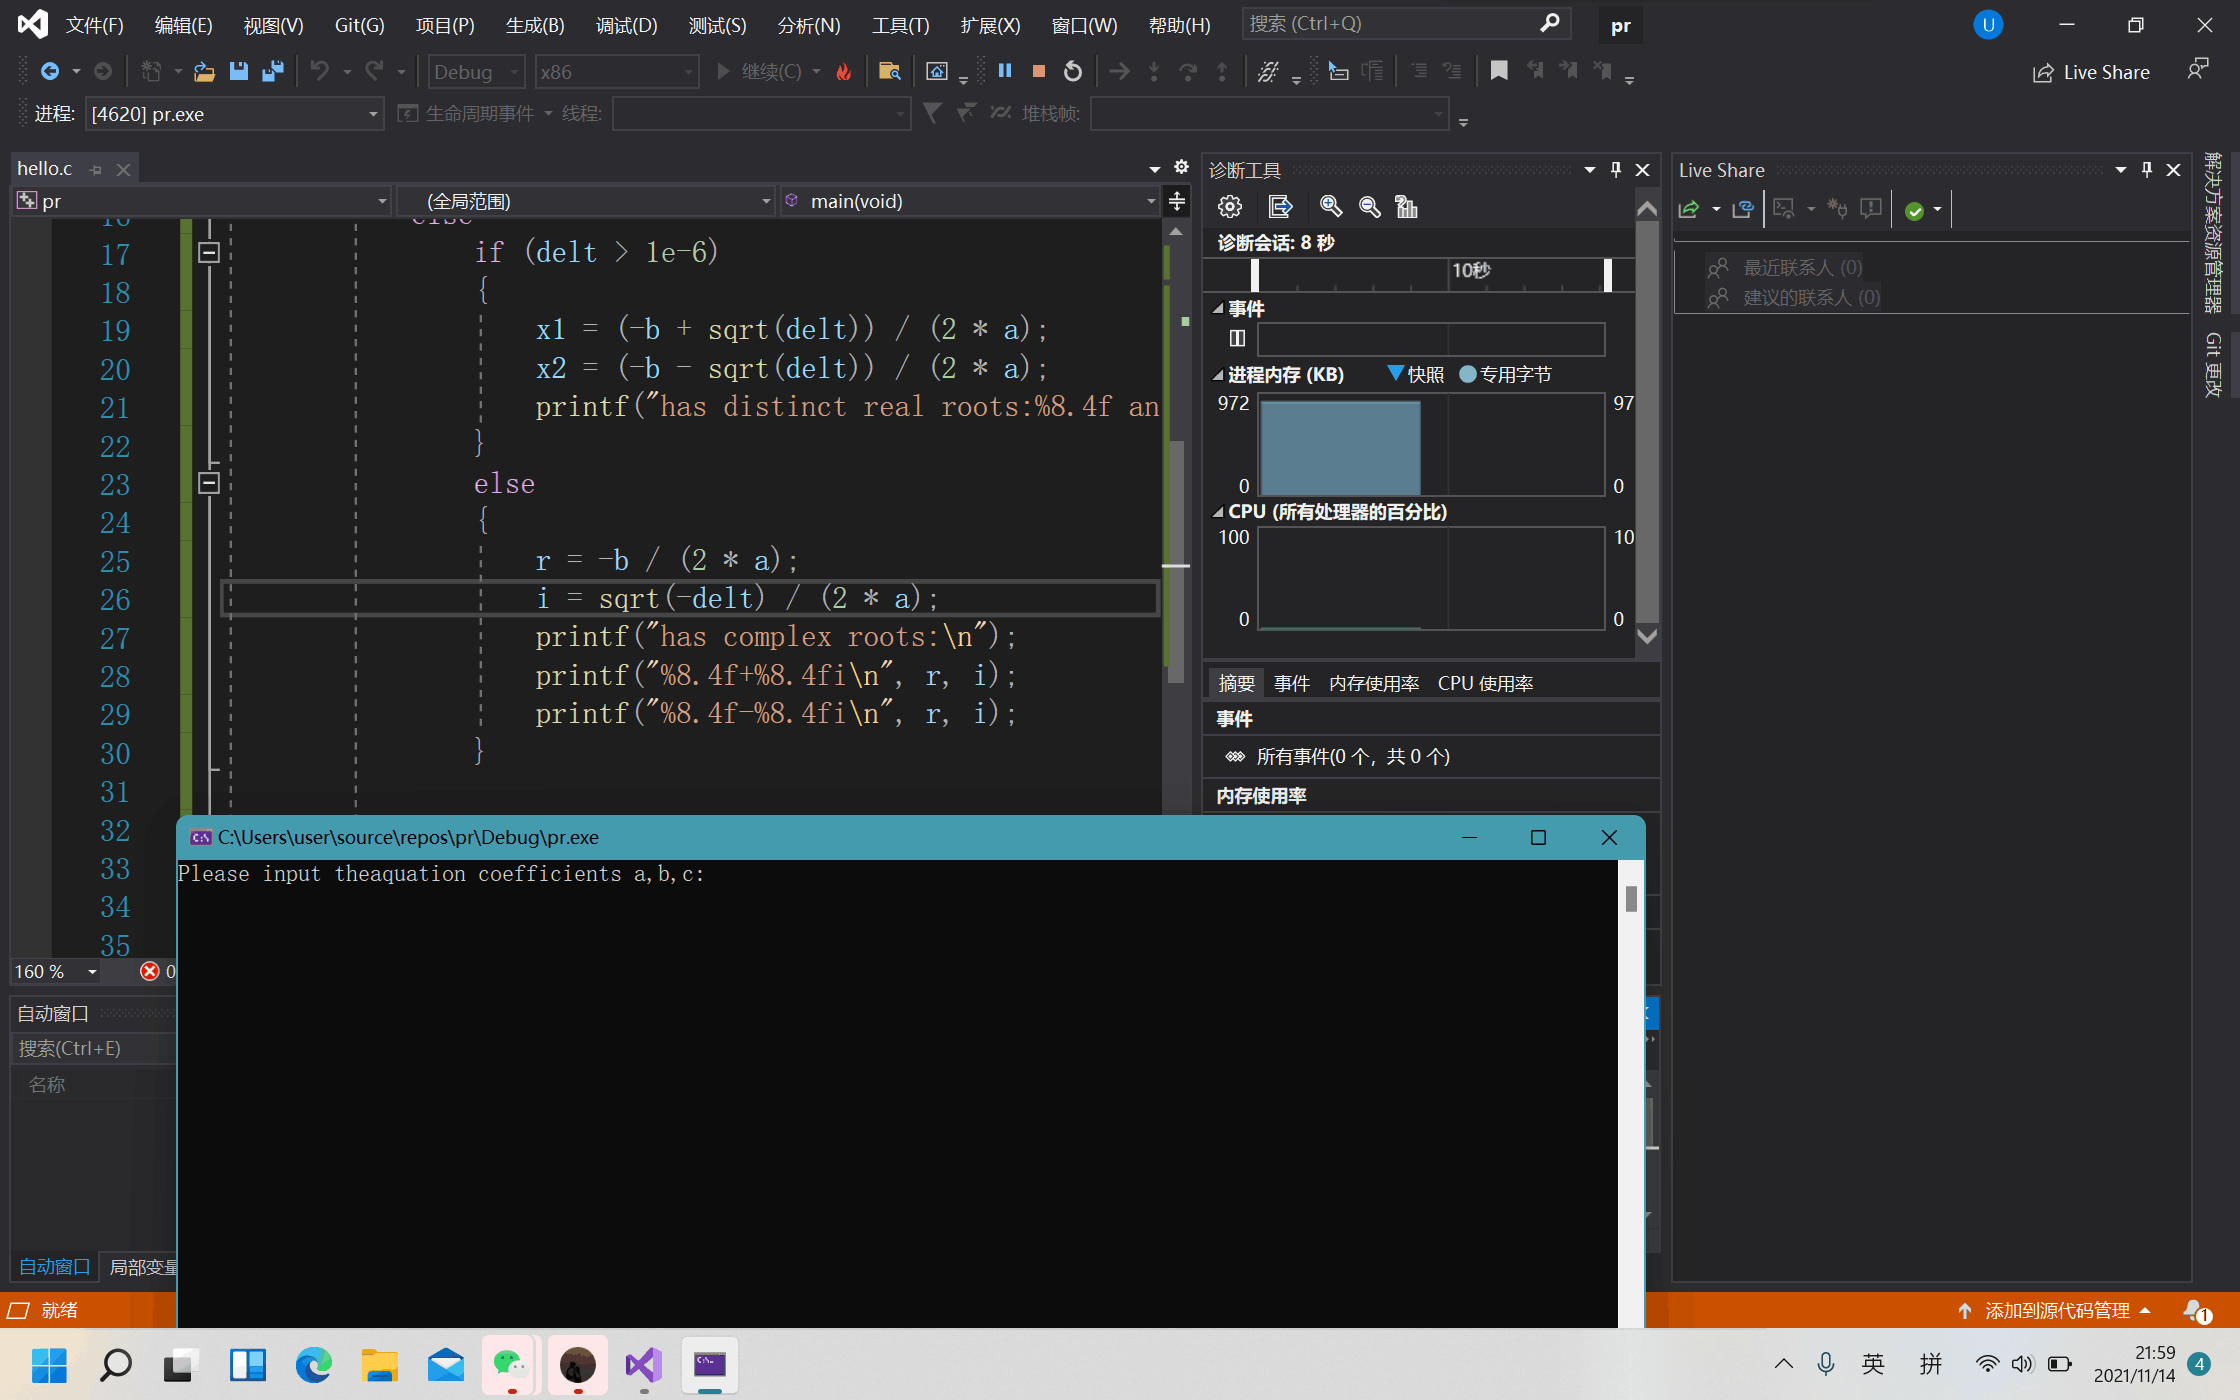Screen dimensions: 2240x1400
Task: Zoom in on the diagnostics timeline
Action: 1330,207
